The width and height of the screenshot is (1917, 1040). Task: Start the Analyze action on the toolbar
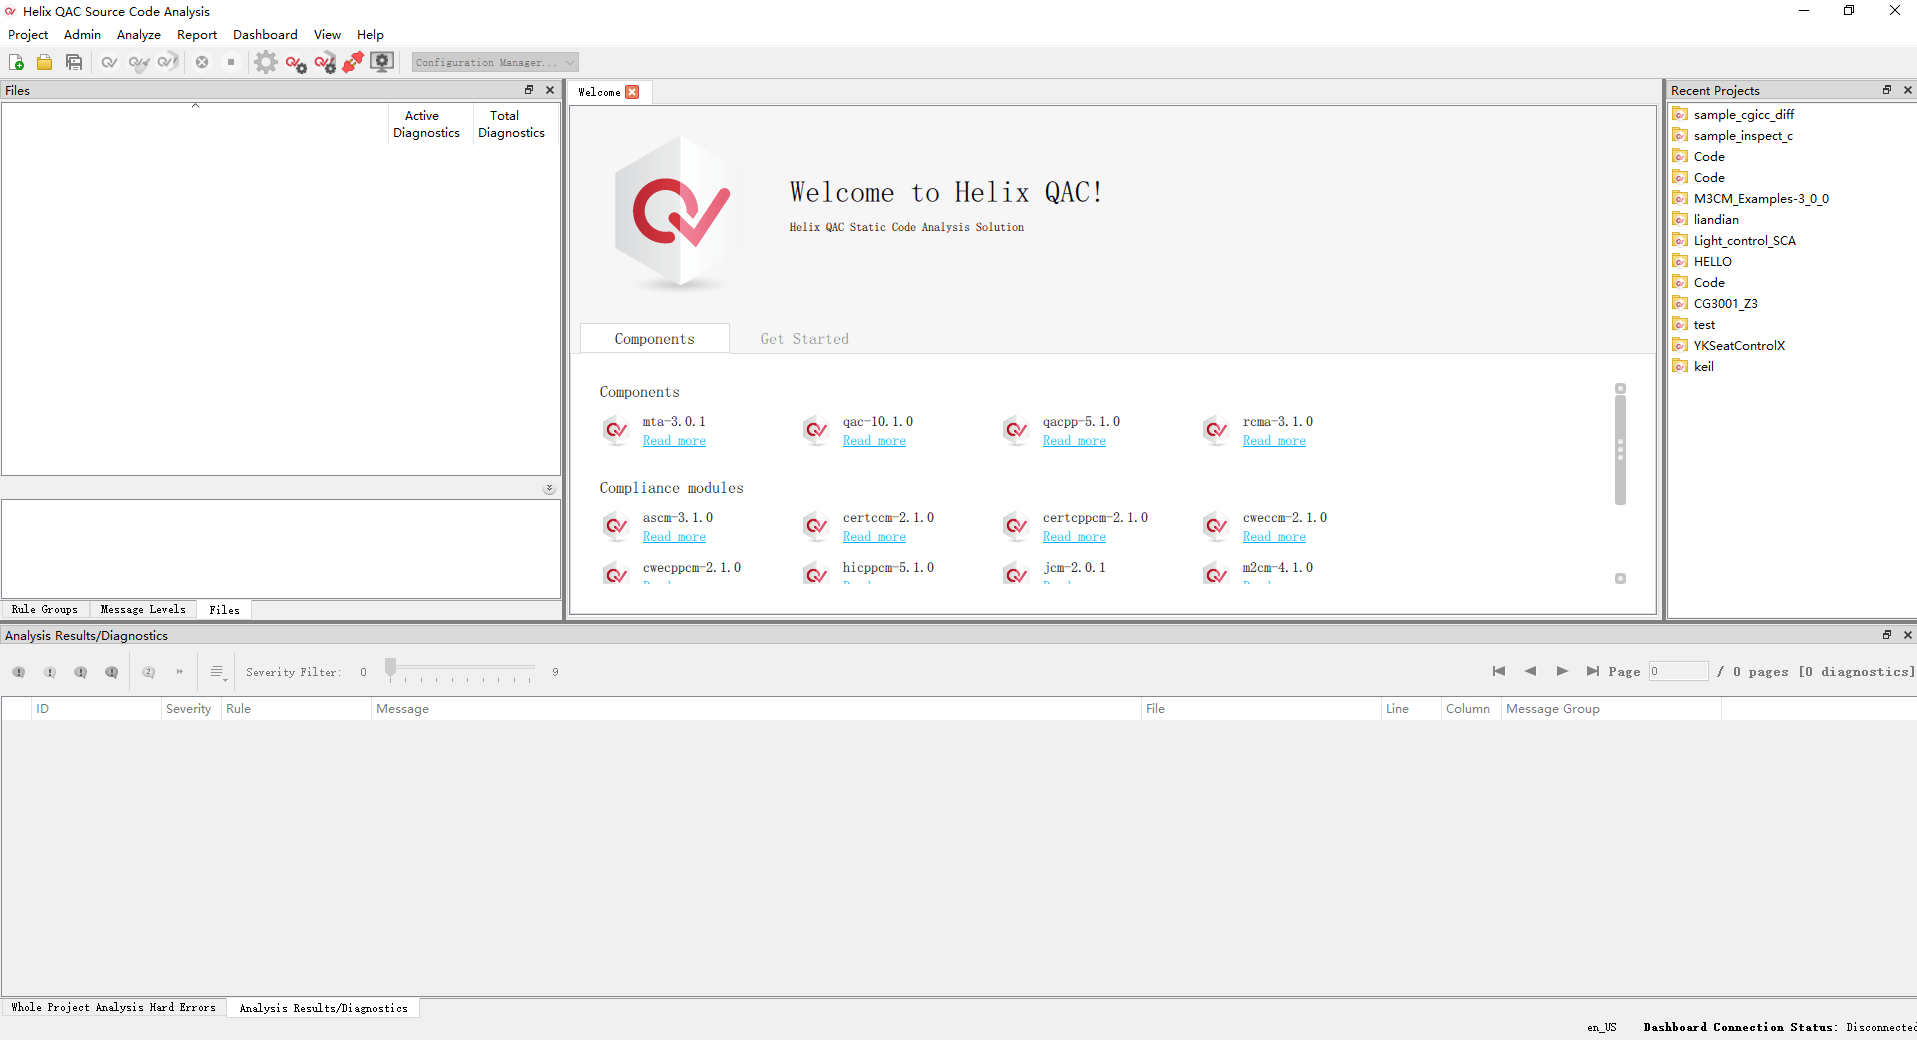(x=110, y=62)
